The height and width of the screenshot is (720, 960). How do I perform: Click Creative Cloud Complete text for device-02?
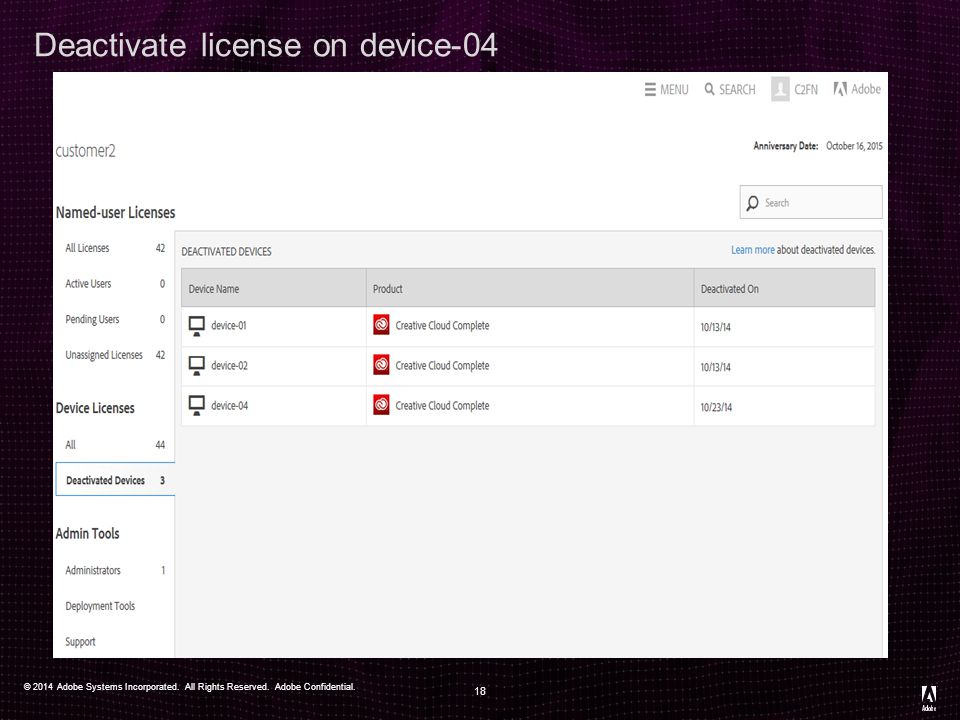(442, 366)
